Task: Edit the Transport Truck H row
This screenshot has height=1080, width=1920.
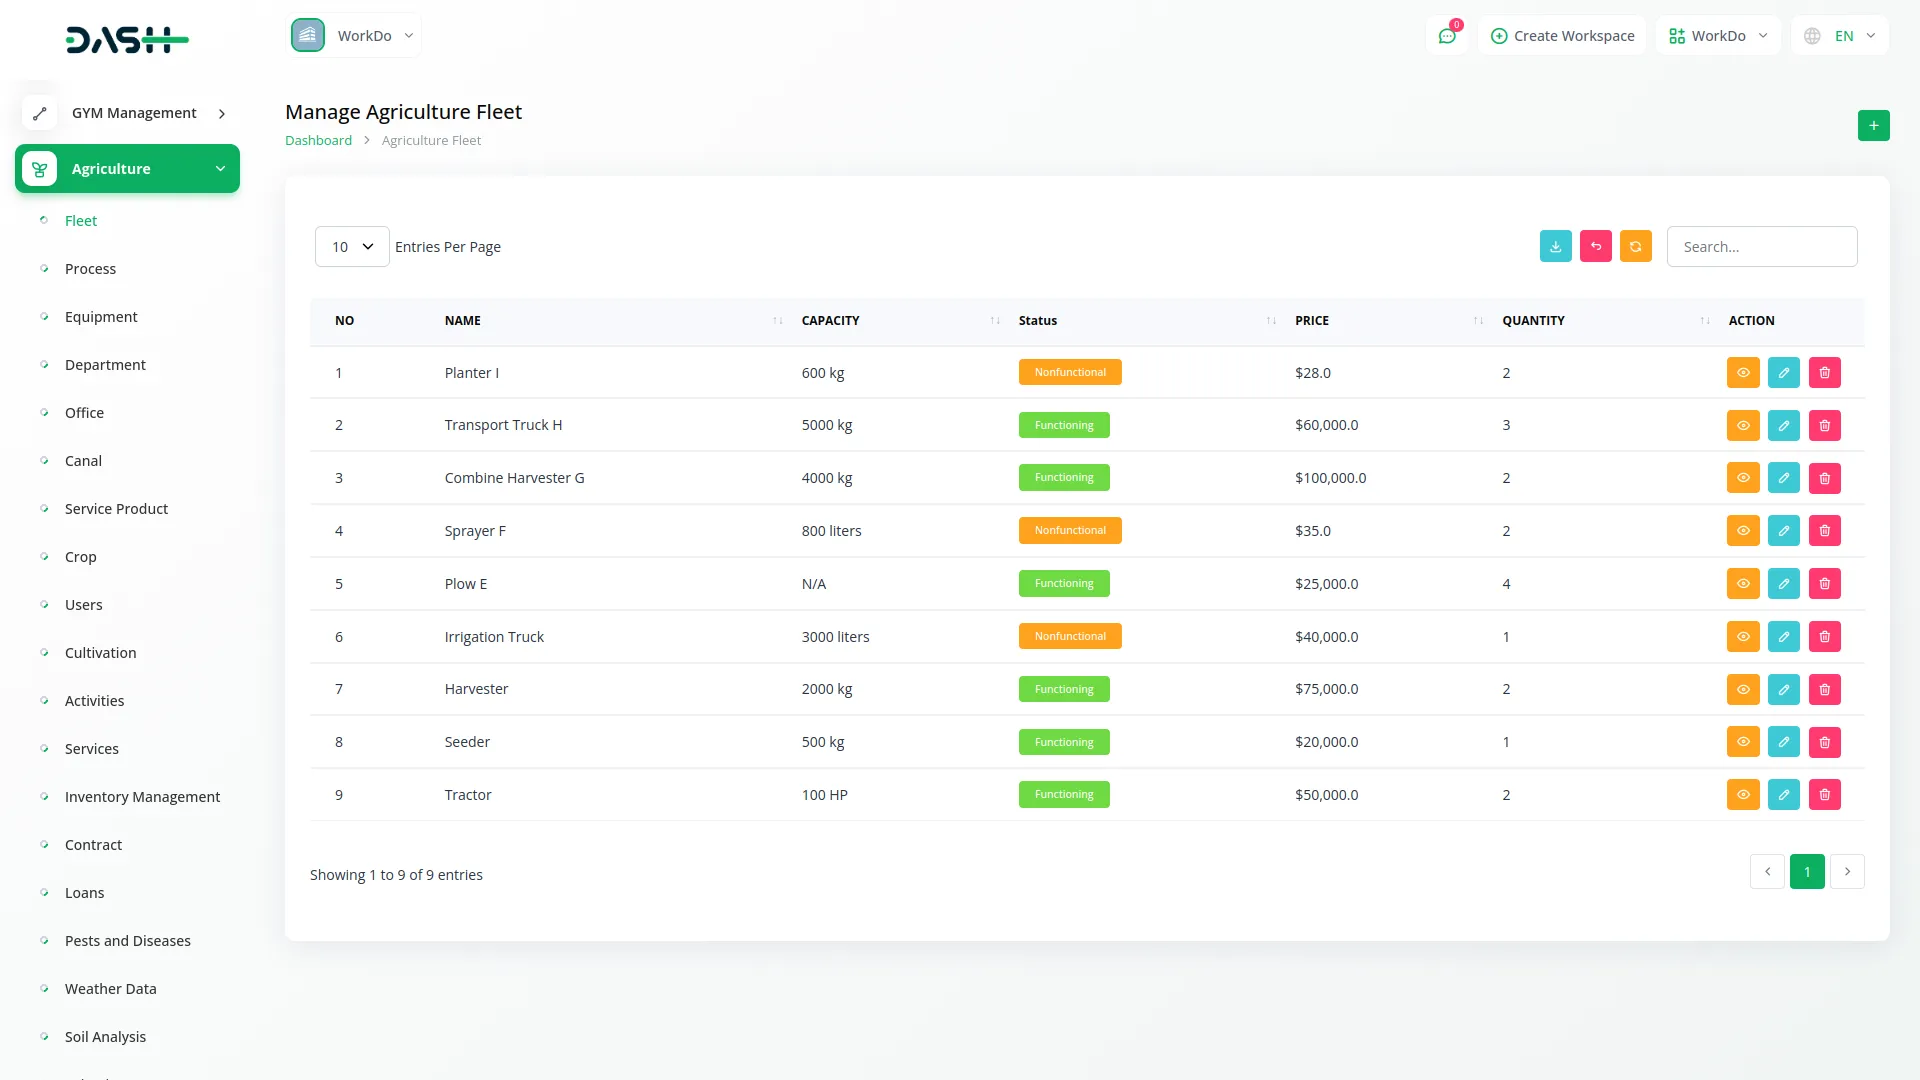Action: point(1783,426)
